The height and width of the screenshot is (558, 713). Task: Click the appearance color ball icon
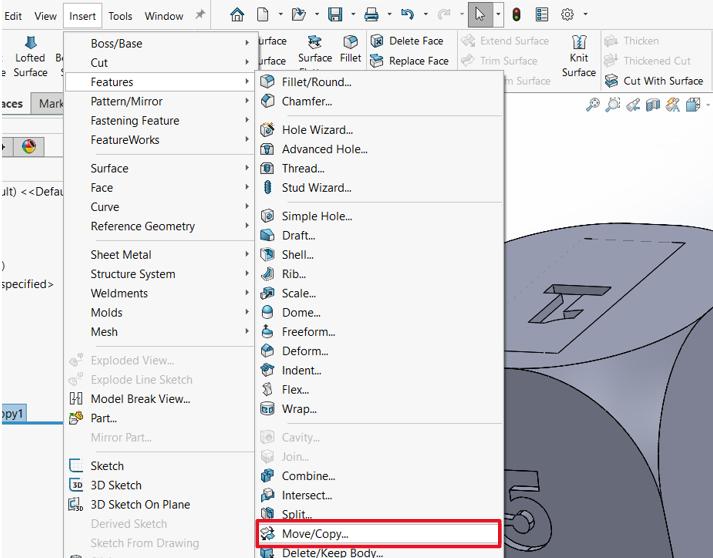click(29, 146)
